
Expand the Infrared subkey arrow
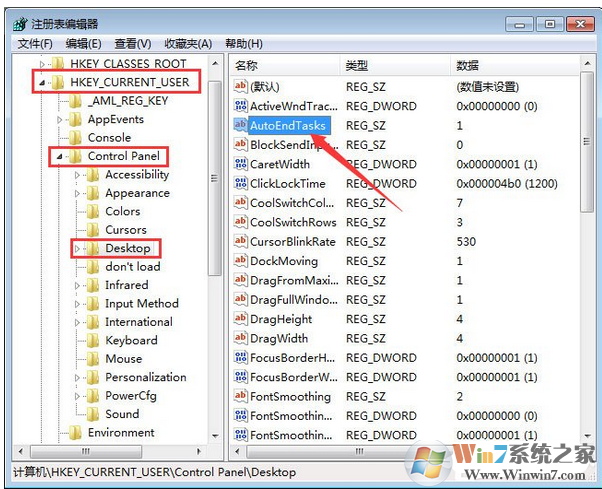[x=77, y=286]
